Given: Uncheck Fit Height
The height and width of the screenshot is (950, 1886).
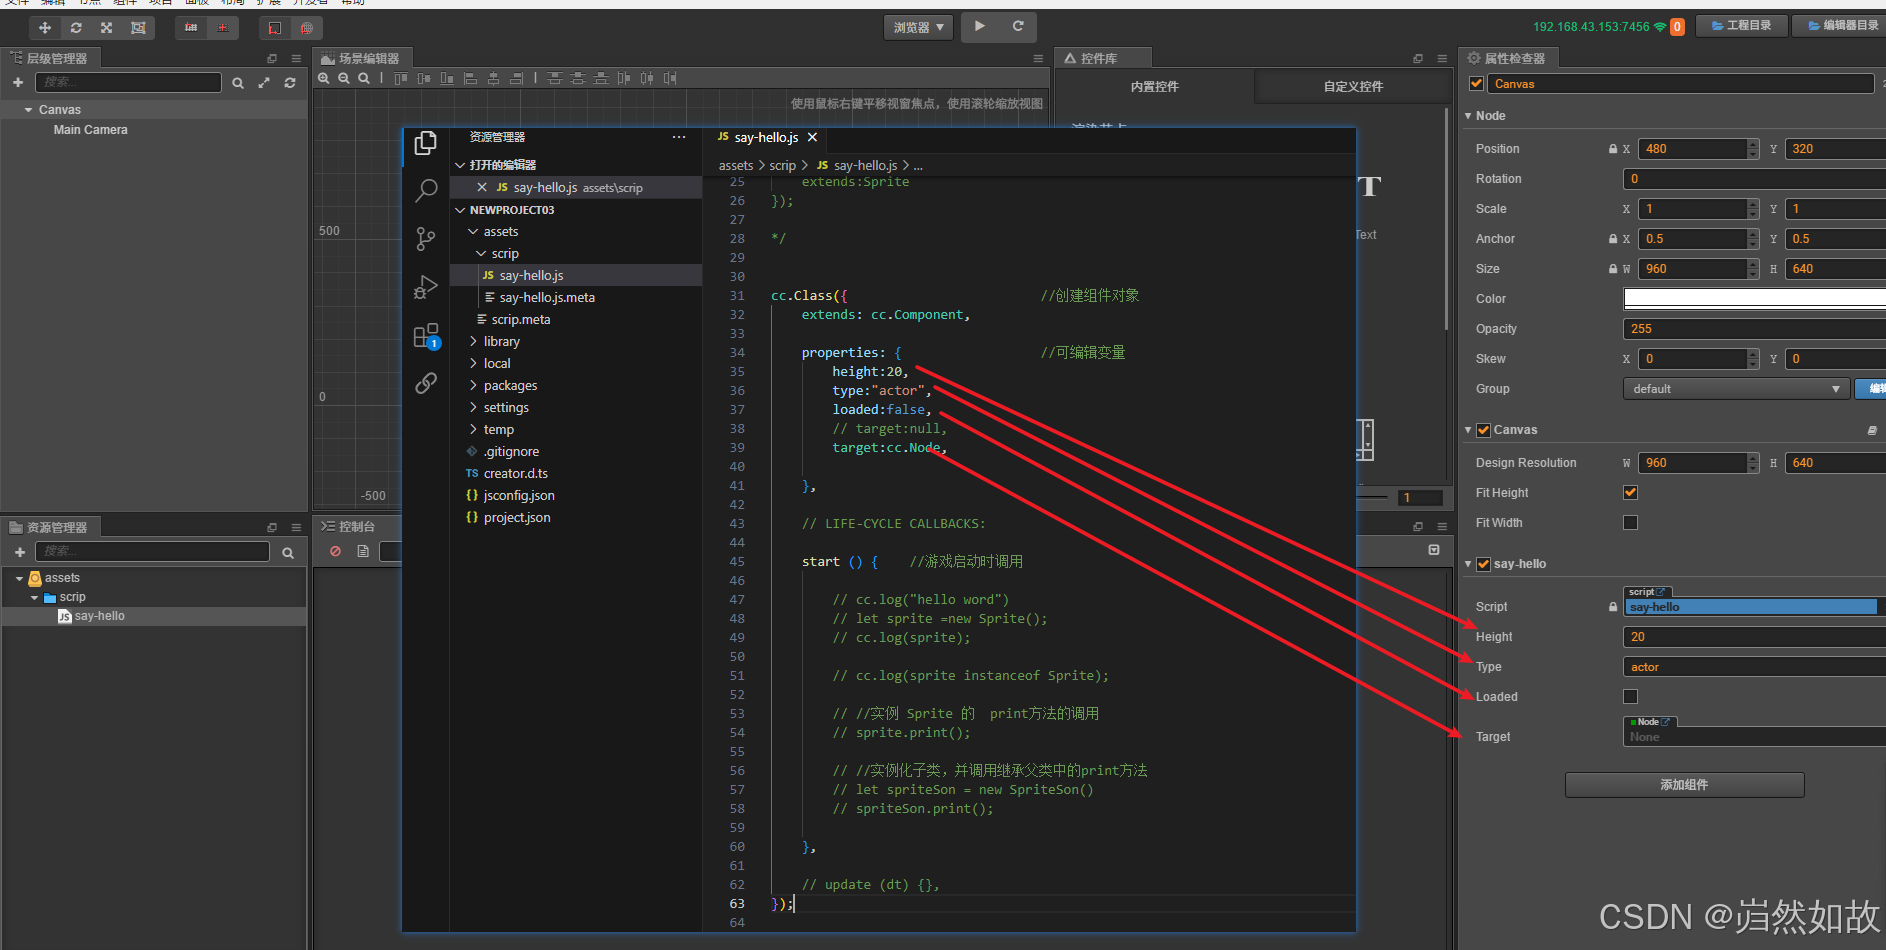Looking at the screenshot, I should (x=1630, y=492).
